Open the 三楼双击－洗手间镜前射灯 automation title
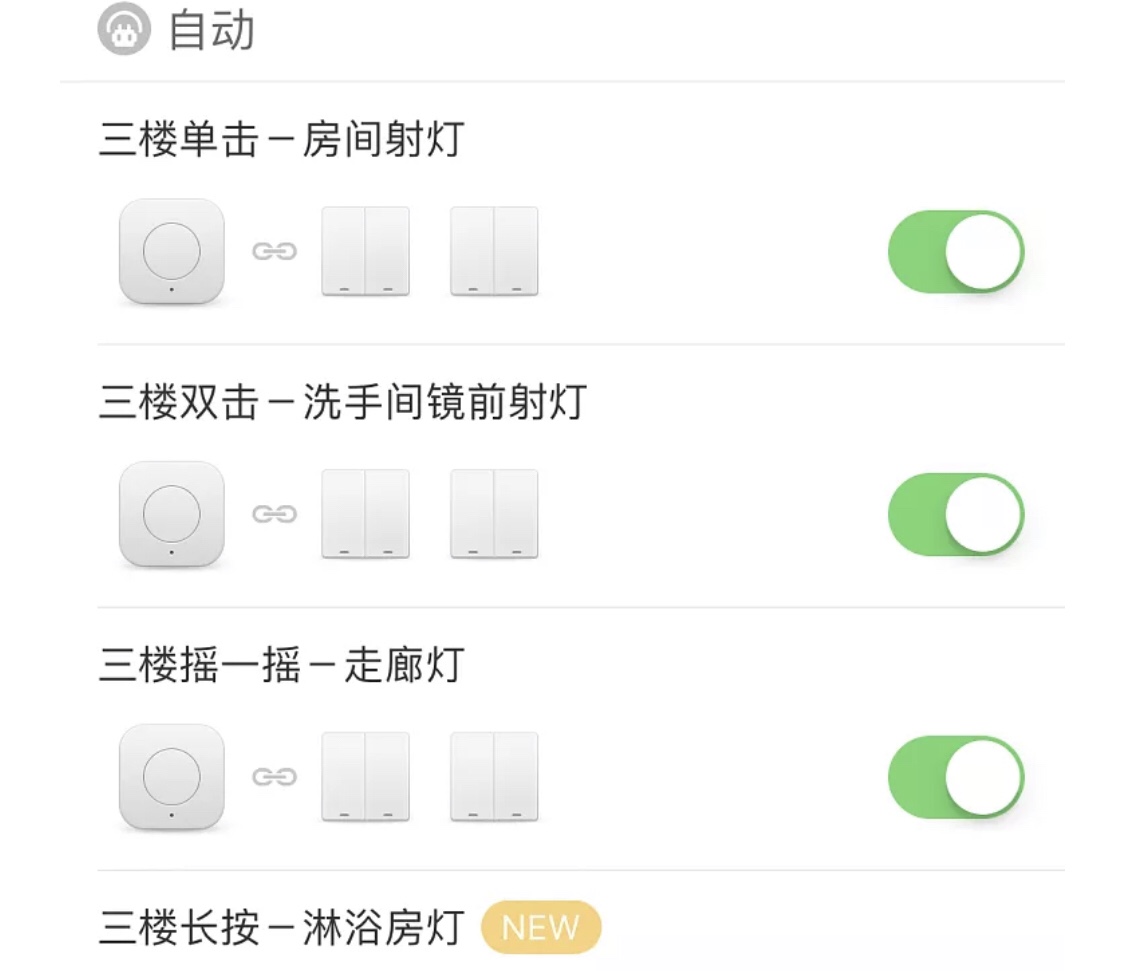 [x=343, y=402]
